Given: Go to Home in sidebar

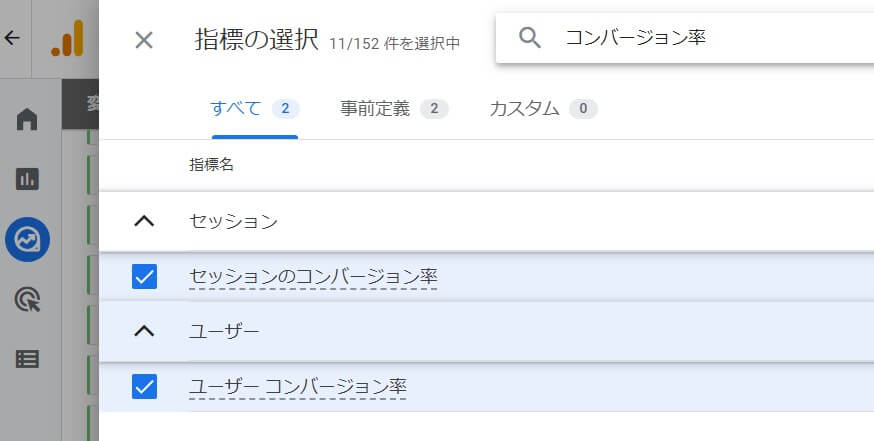Looking at the screenshot, I should click(27, 119).
